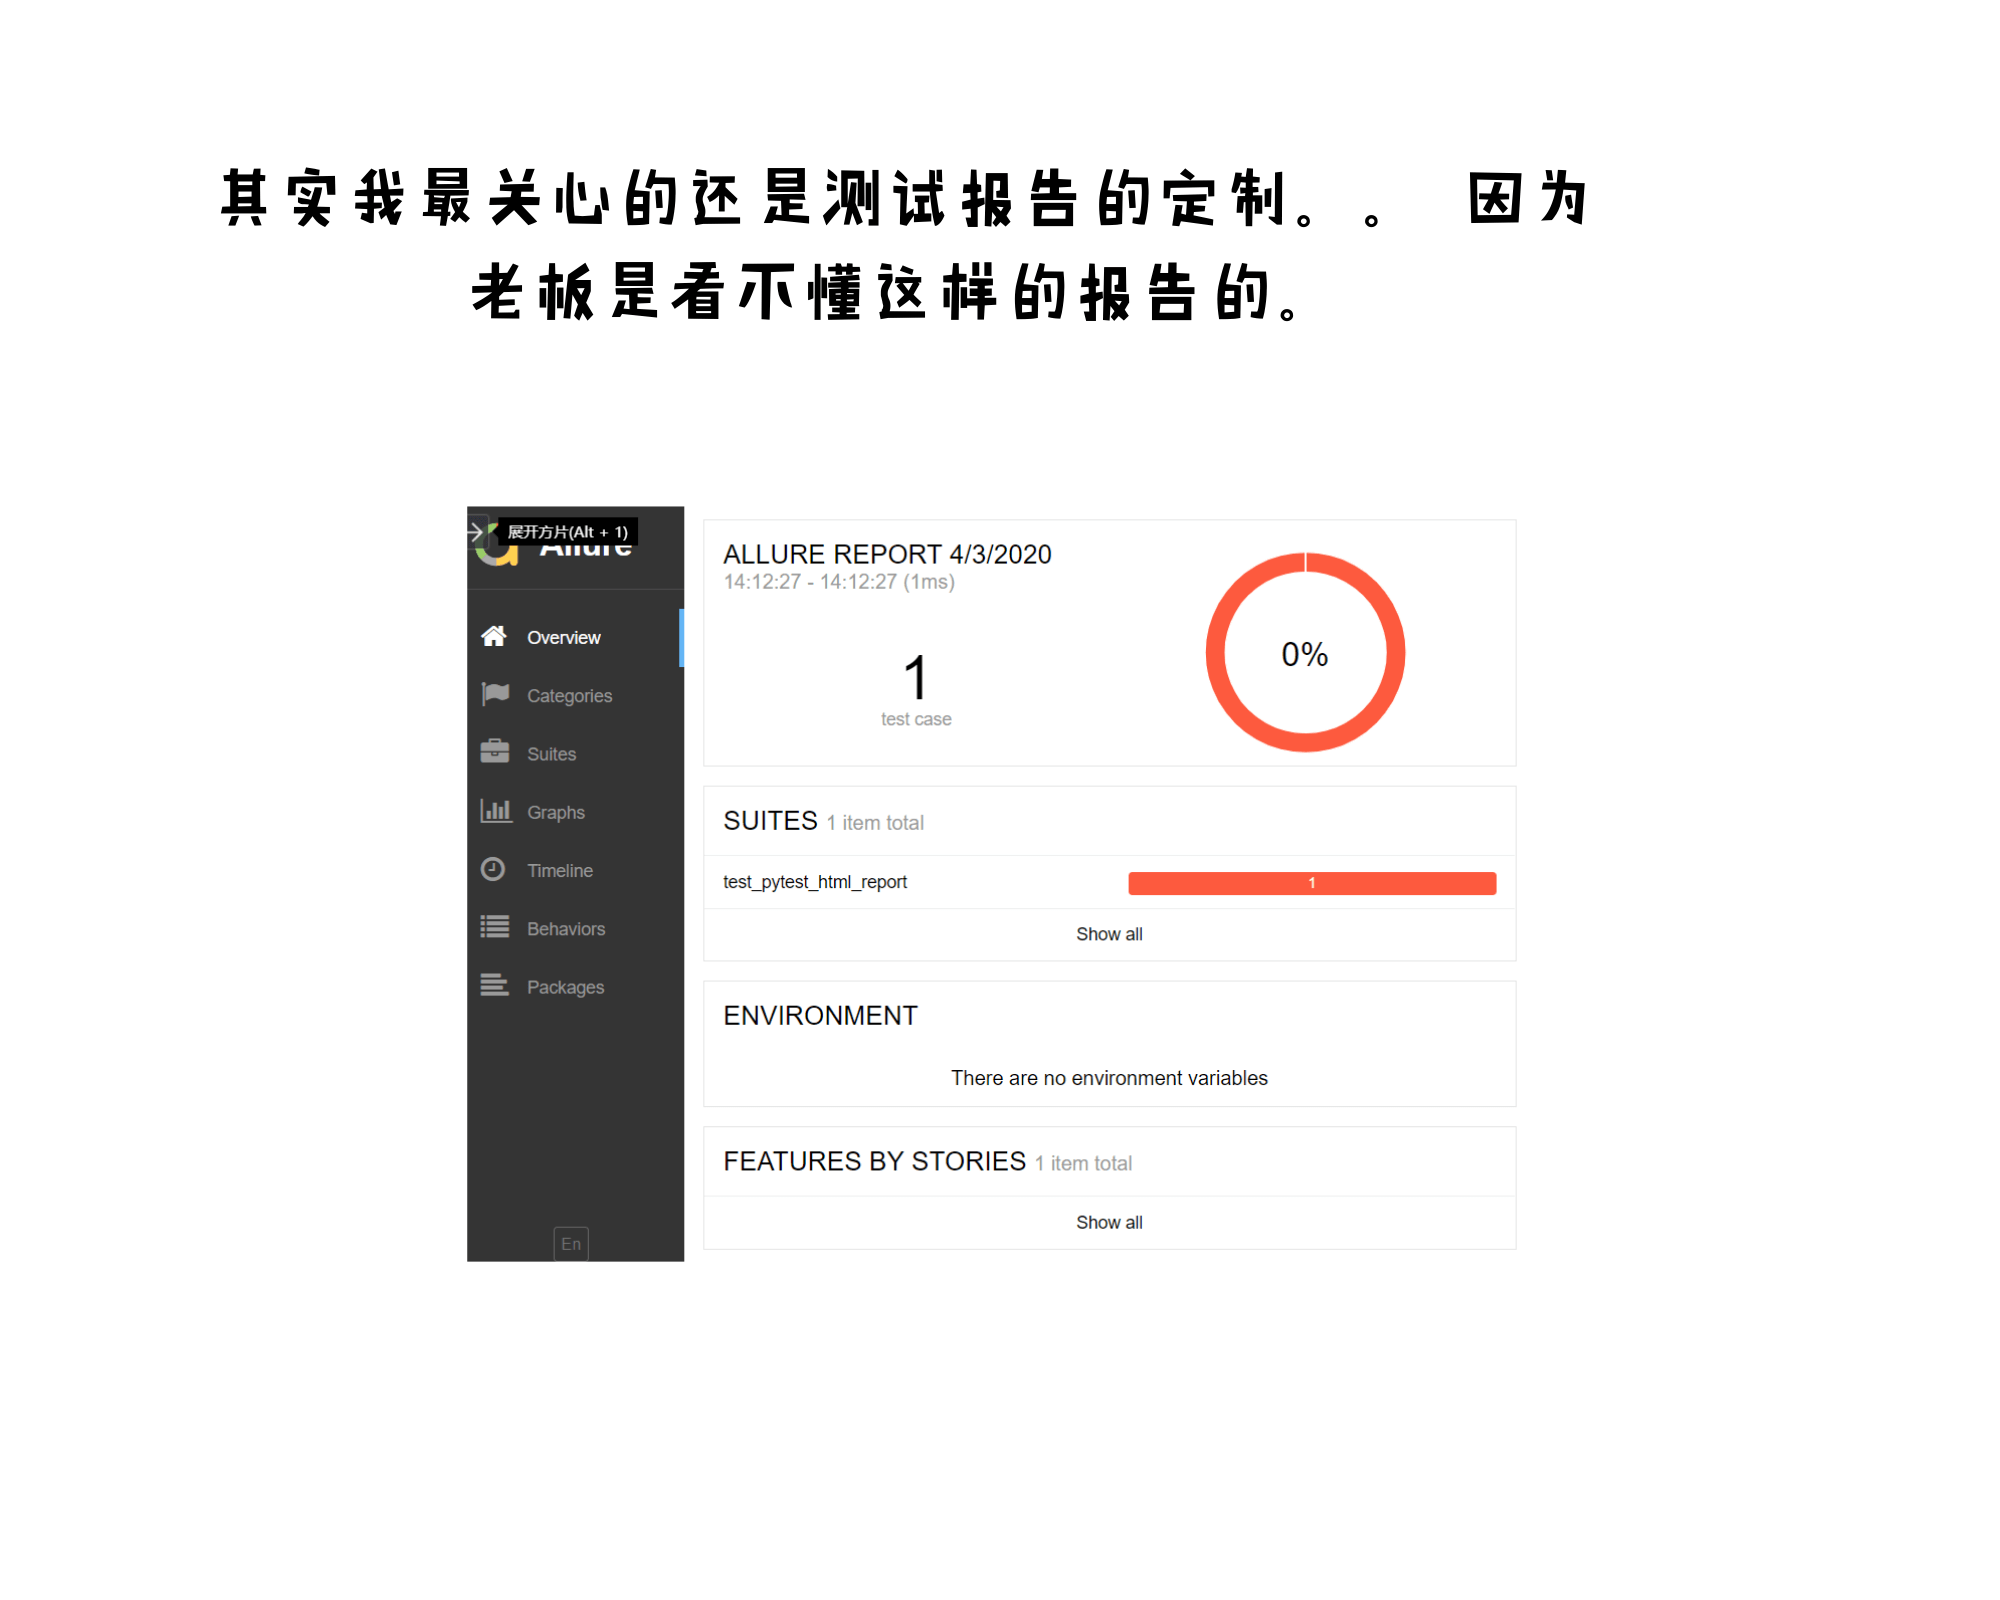Click Show all under Suites

(1109, 934)
